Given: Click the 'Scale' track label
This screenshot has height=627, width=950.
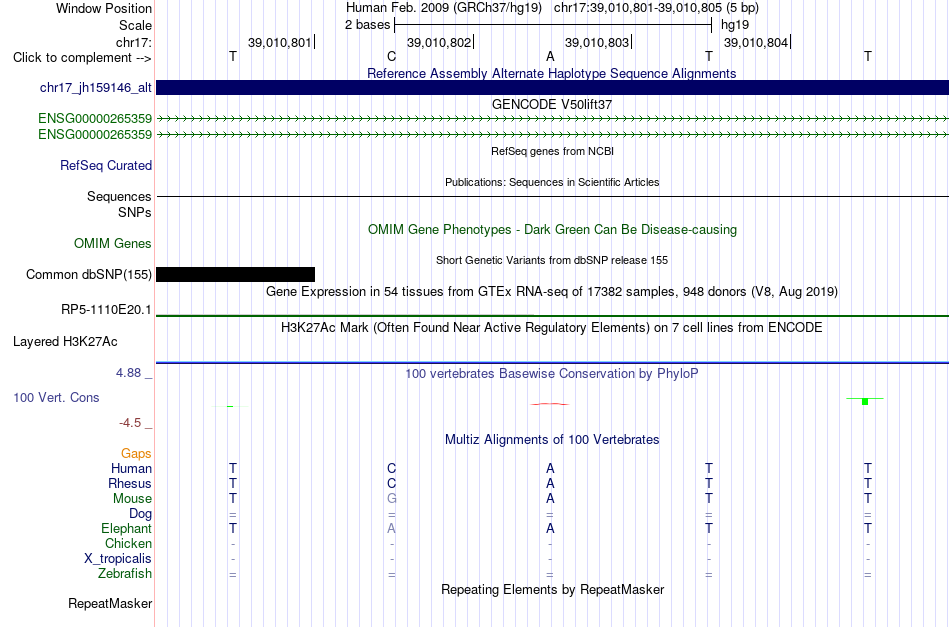Looking at the screenshot, I should [135, 25].
